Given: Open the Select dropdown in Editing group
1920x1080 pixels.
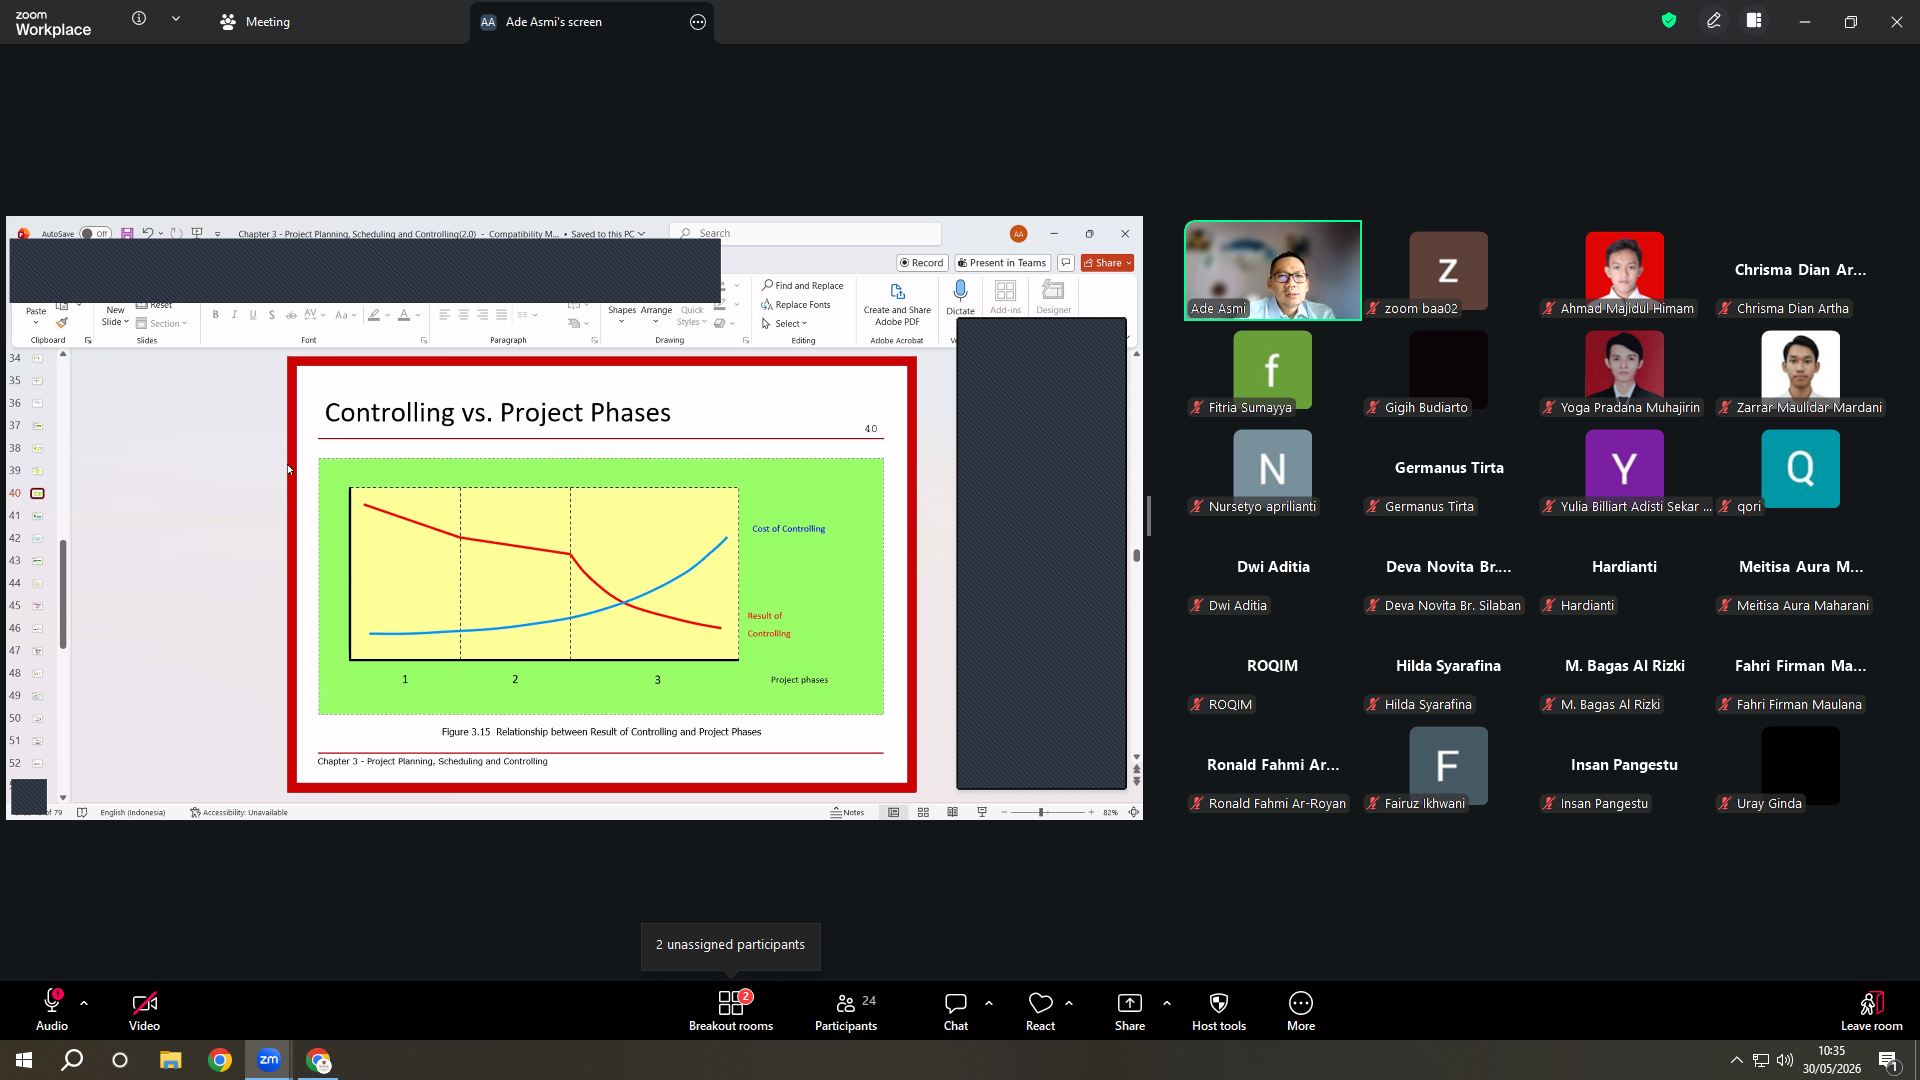Looking at the screenshot, I should (785, 324).
